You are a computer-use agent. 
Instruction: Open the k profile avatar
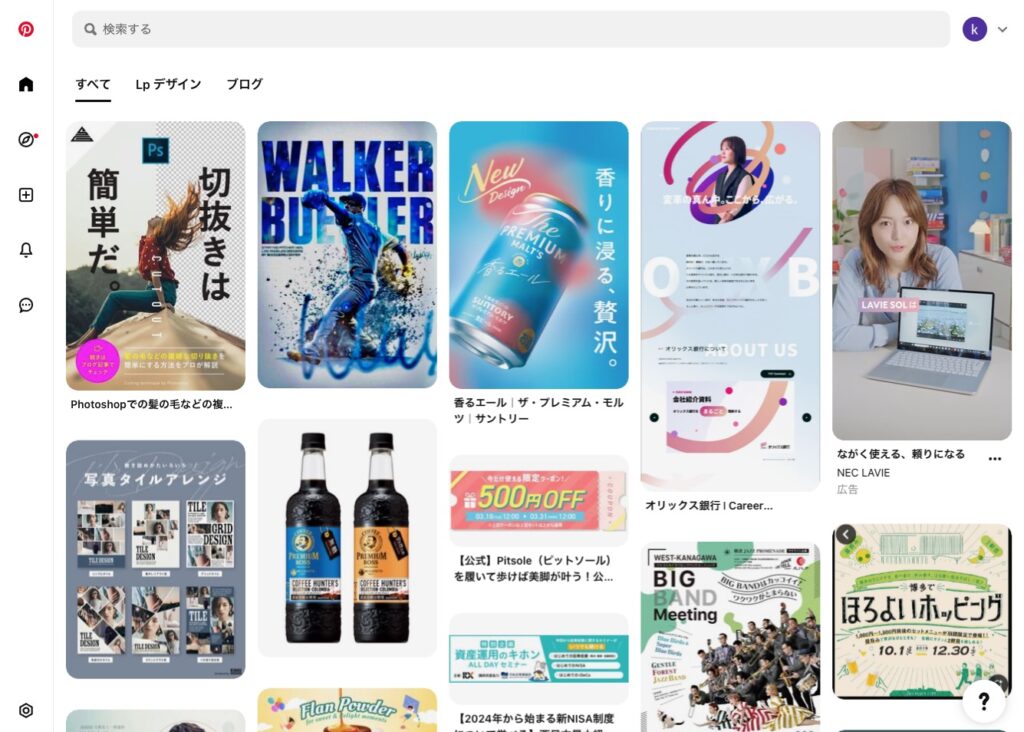[x=974, y=29]
